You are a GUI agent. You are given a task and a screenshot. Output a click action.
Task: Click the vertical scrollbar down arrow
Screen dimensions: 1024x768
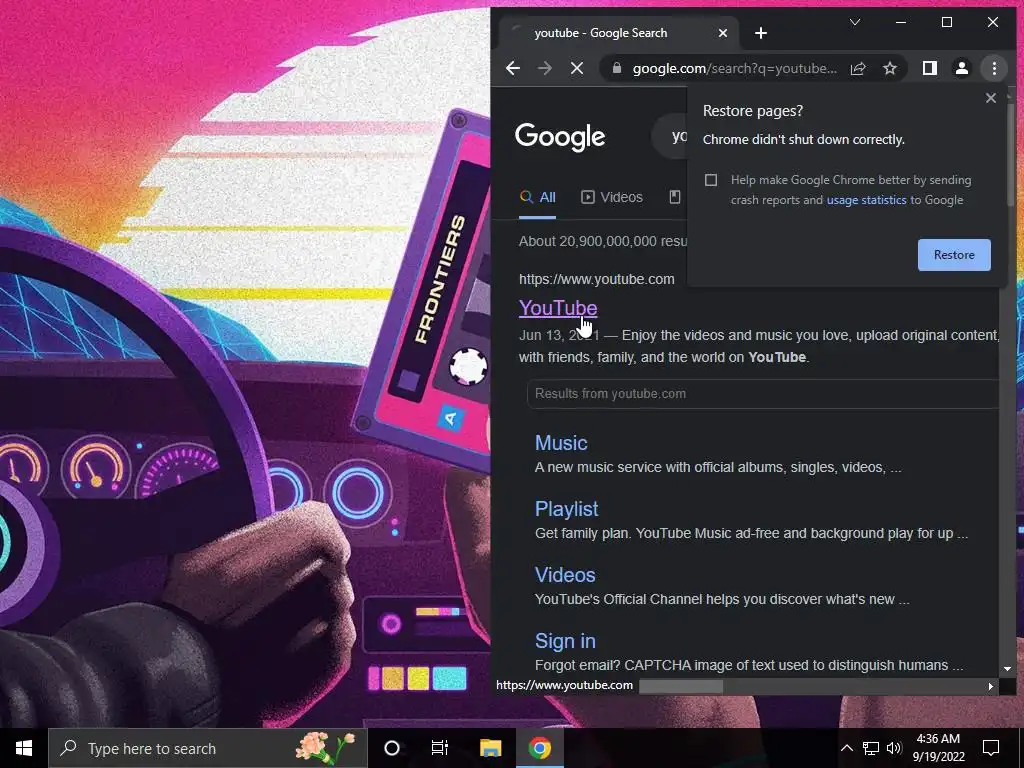pos(1007,669)
